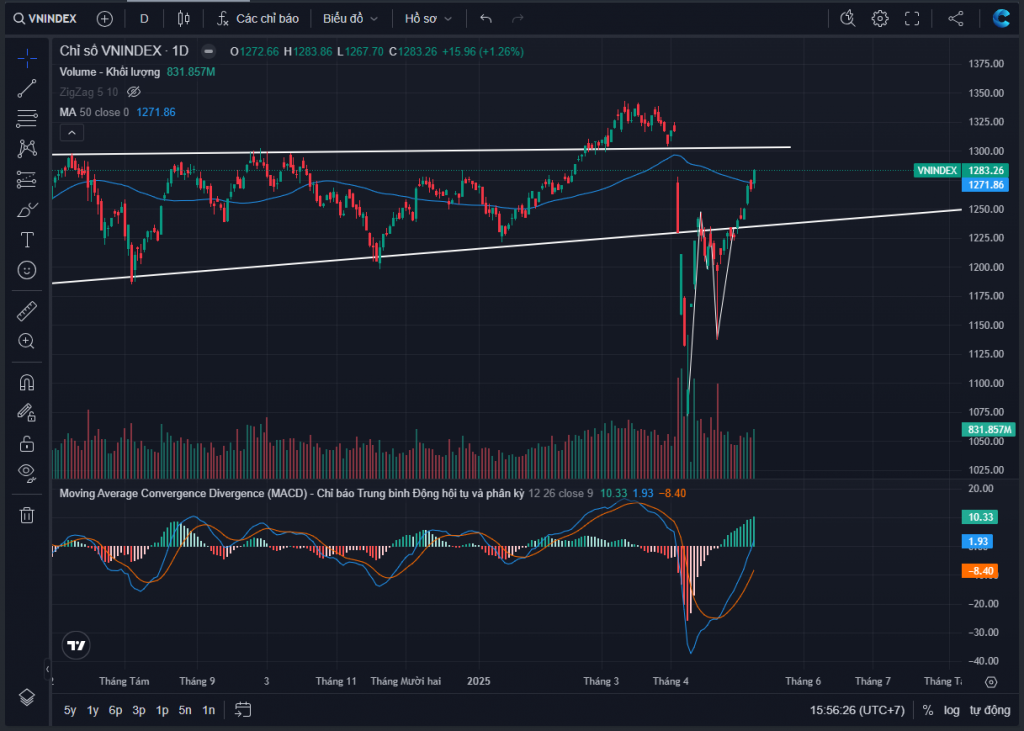Open object tree layers icon
The width and height of the screenshot is (1024, 731).
click(27, 698)
